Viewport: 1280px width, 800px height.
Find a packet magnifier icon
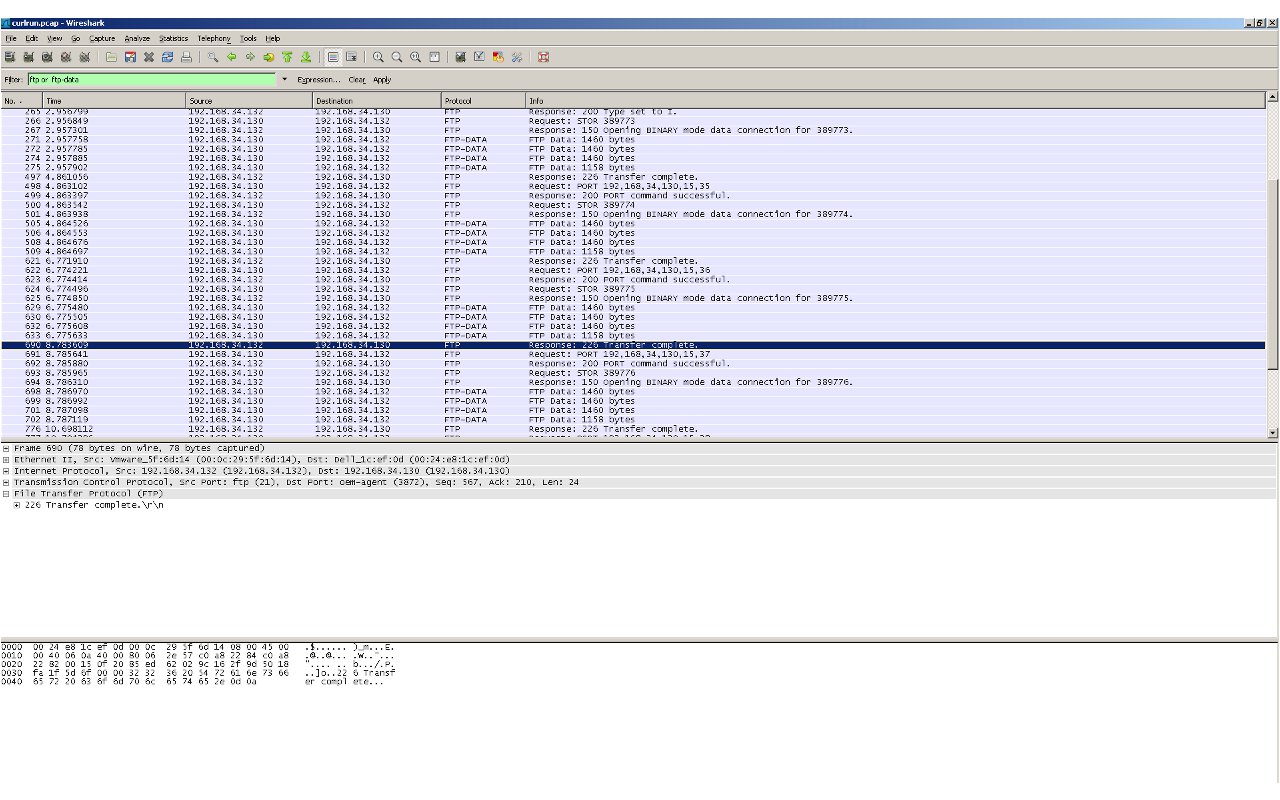(x=213, y=57)
